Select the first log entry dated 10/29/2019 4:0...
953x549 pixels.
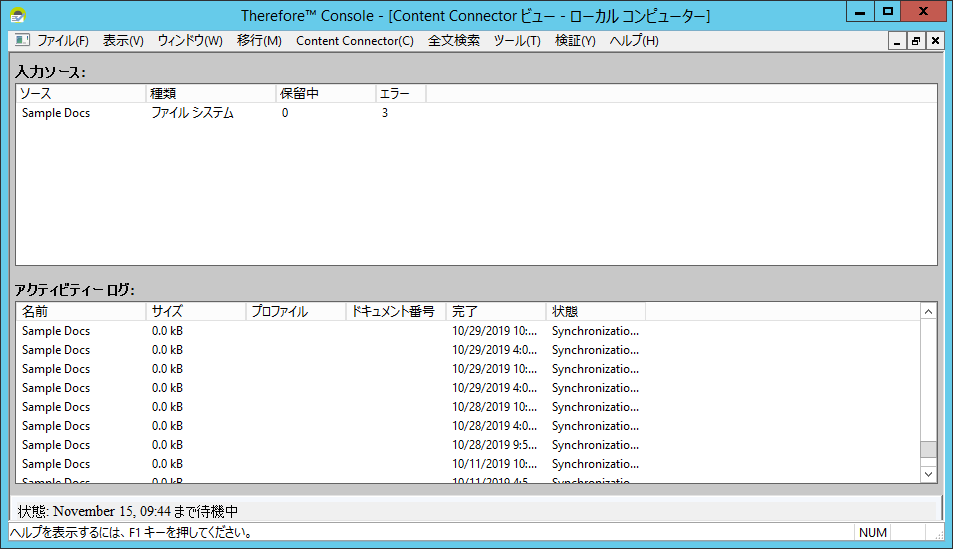tap(468, 350)
